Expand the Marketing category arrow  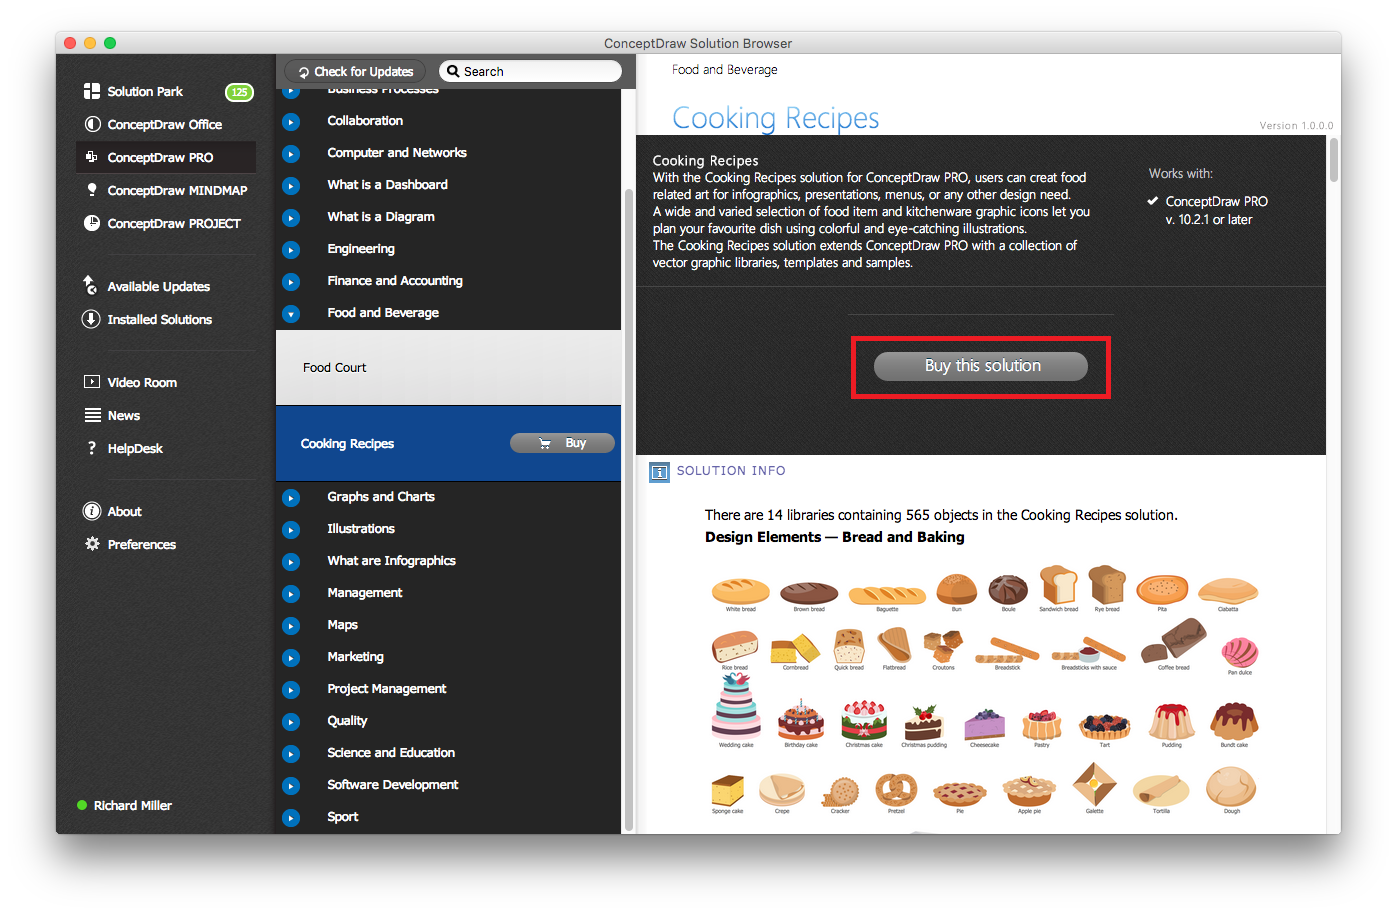[291, 658]
